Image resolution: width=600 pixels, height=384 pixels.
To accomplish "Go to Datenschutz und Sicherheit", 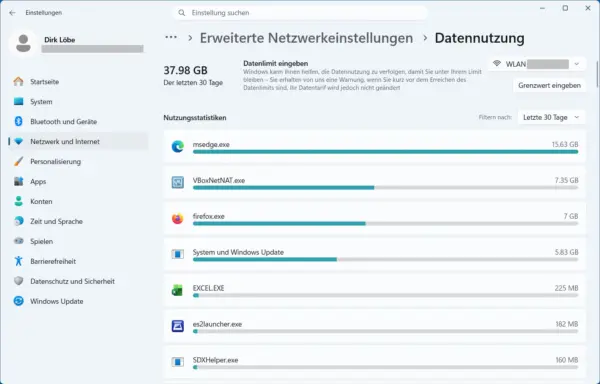I will pos(78,281).
